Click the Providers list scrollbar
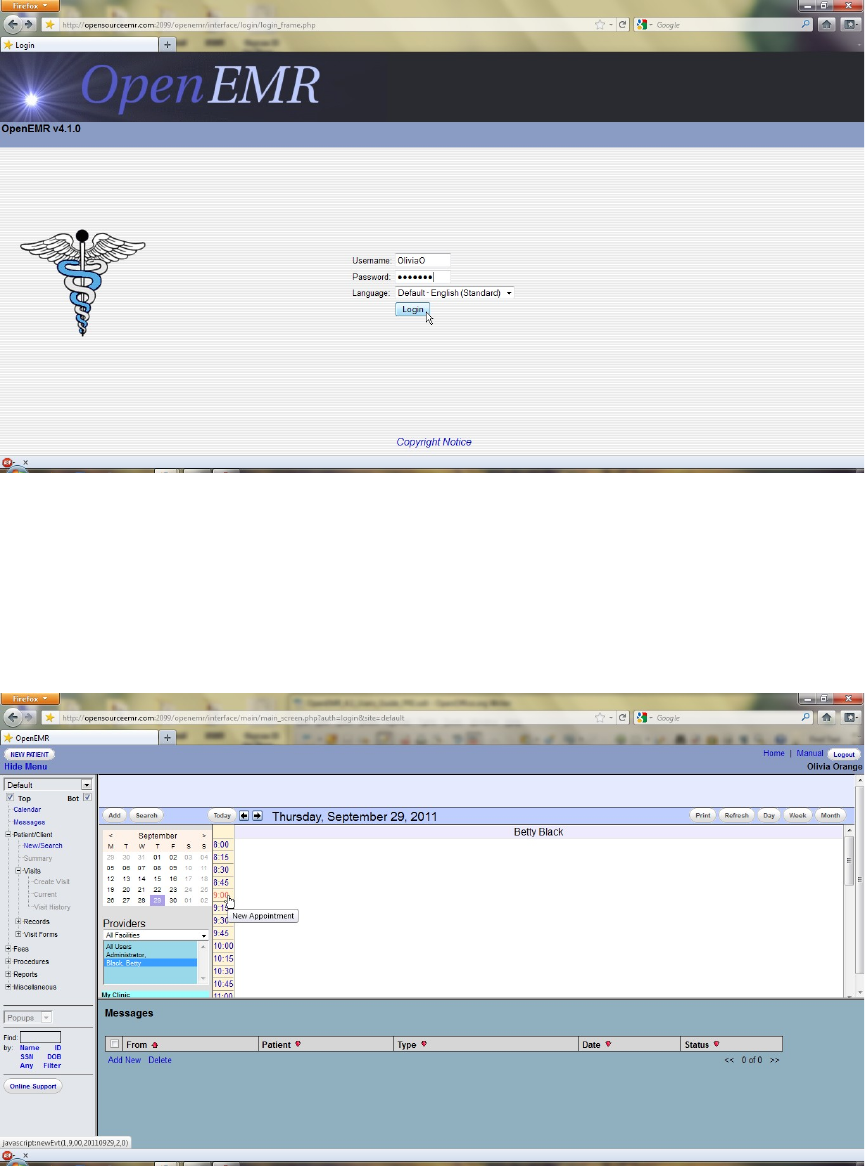 point(203,962)
